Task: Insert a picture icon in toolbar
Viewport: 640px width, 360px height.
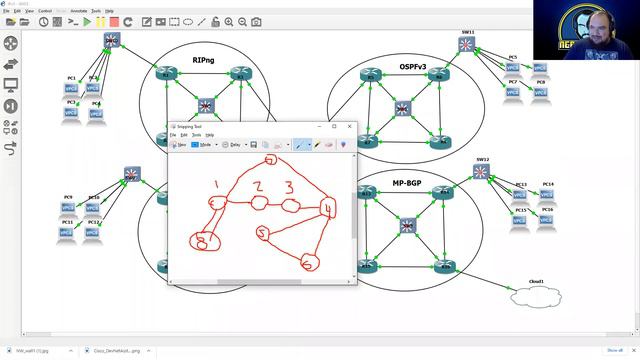Action: pos(160,22)
